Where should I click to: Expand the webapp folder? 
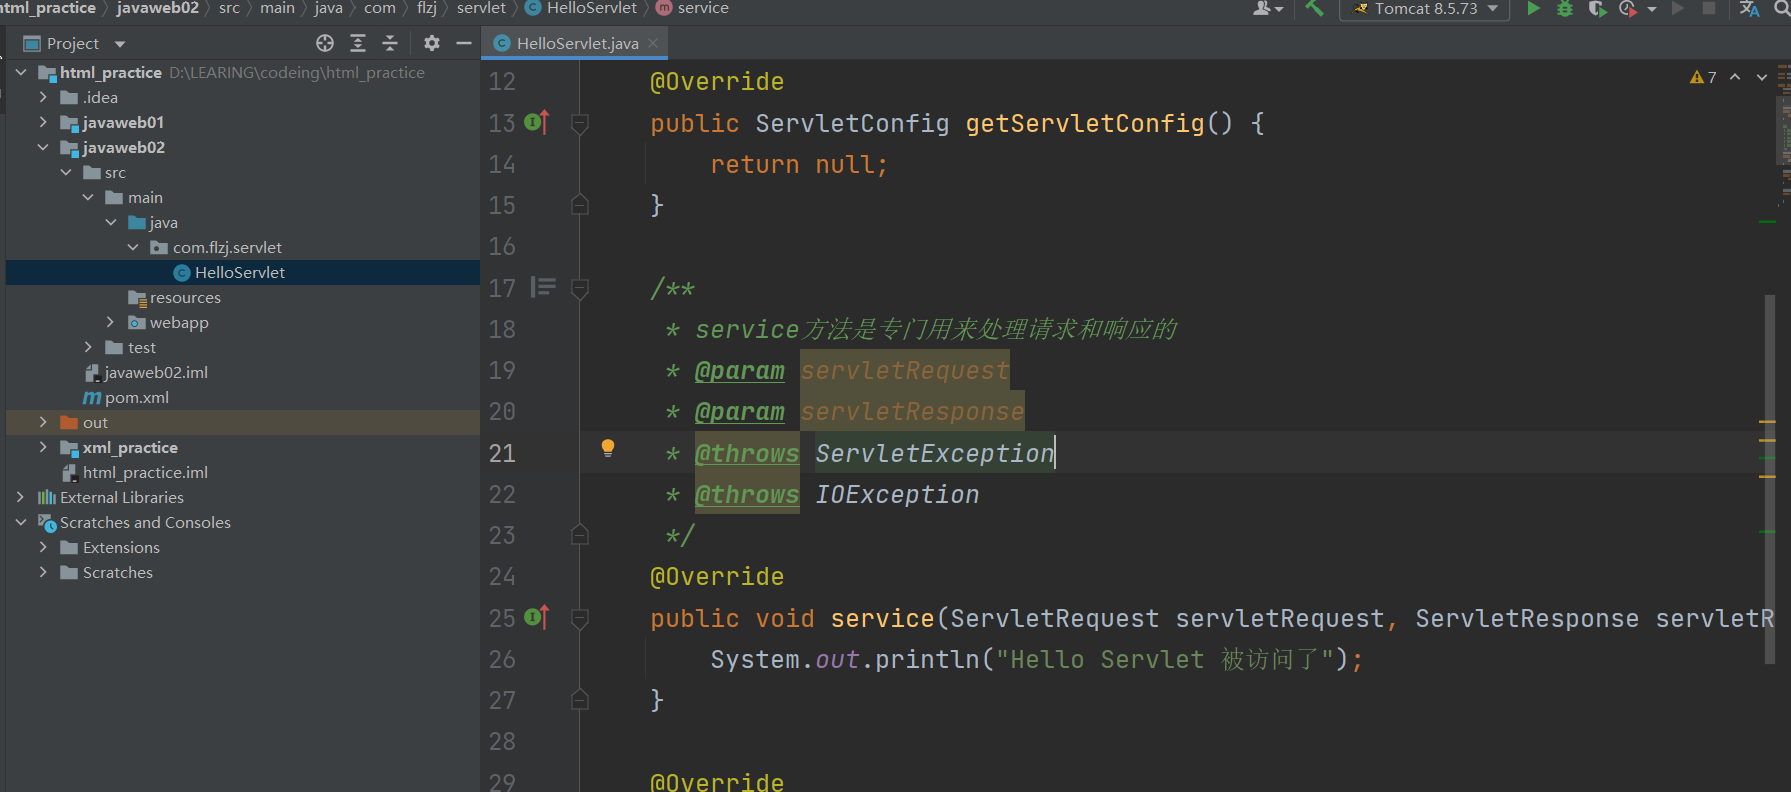pos(111,322)
